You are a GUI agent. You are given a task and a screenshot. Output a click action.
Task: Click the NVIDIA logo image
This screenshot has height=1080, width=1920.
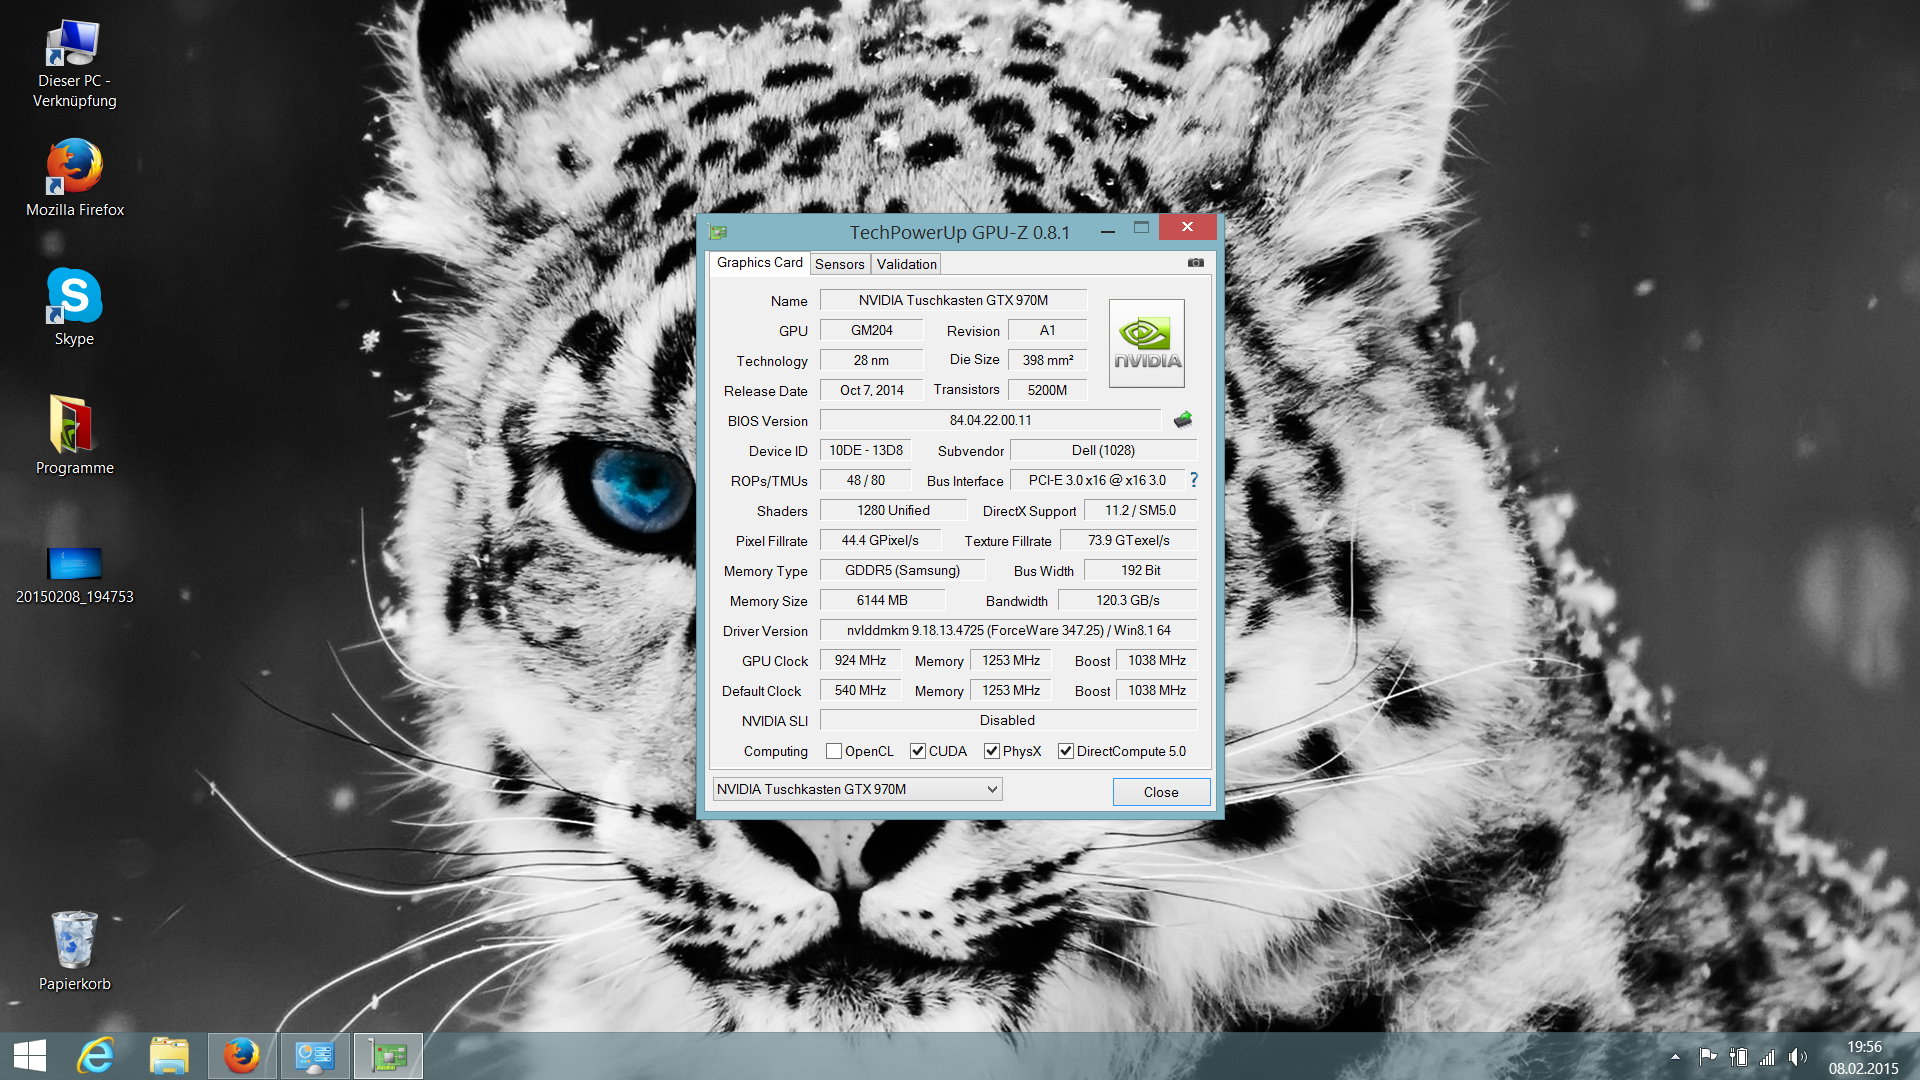point(1146,343)
